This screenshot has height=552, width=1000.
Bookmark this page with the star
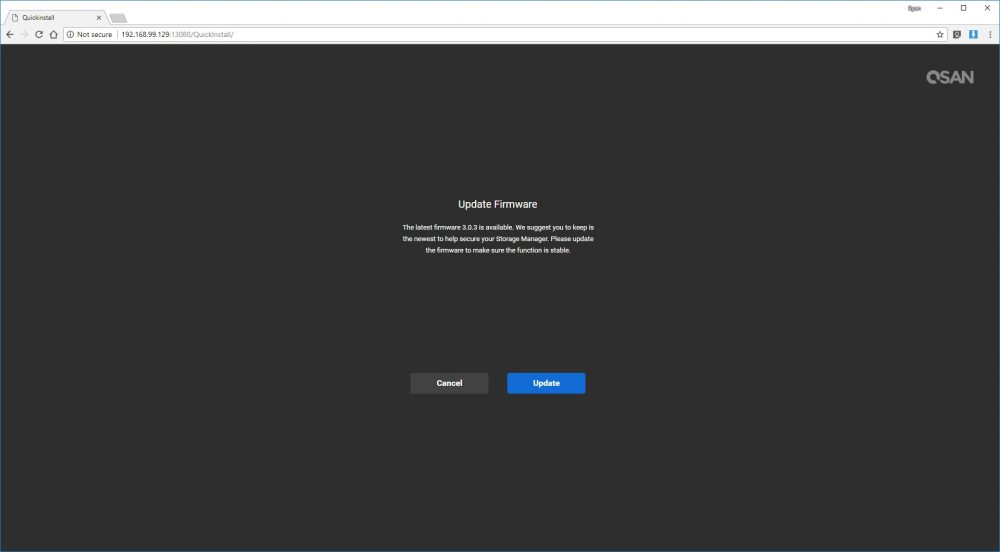[x=939, y=34]
